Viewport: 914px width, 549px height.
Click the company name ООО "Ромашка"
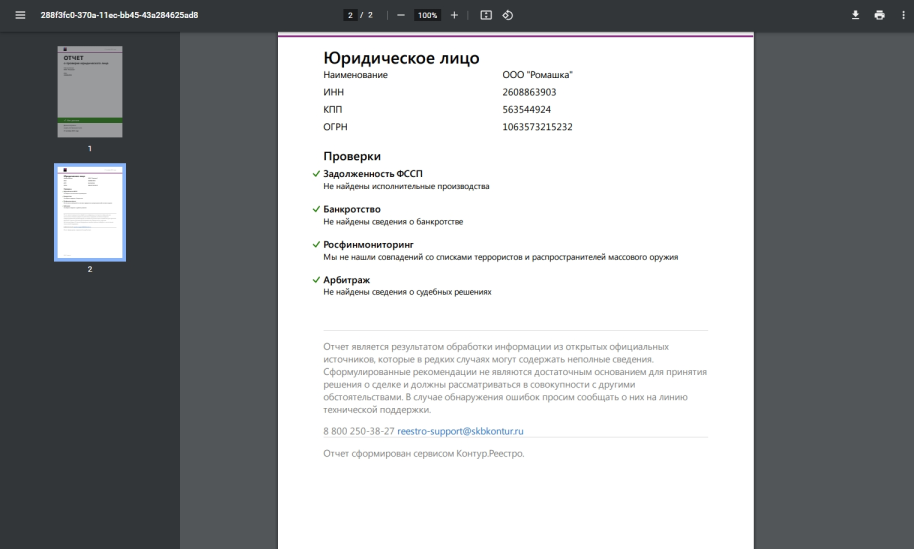pyautogui.click(x=537, y=75)
